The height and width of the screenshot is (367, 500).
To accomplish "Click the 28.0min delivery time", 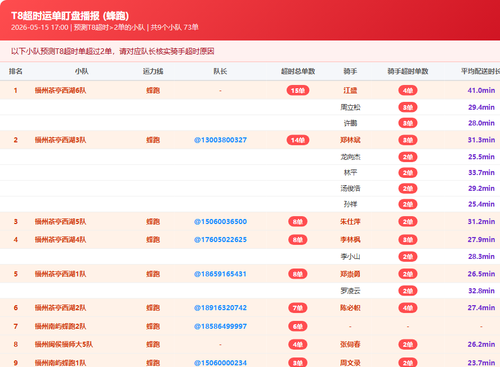I will tap(481, 123).
